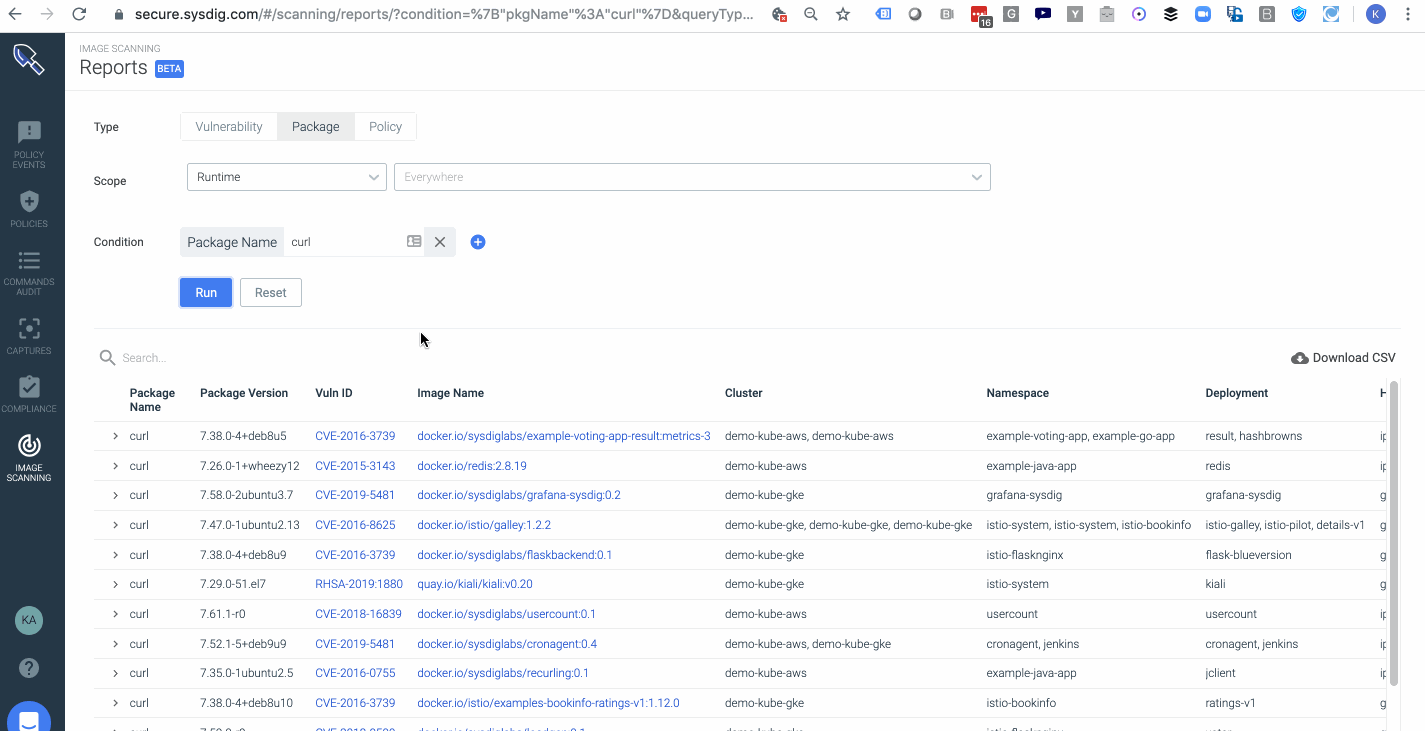The width and height of the screenshot is (1425, 731).
Task: Expand the row for version 7.38.0-4+deb8u5
Action: 115,436
